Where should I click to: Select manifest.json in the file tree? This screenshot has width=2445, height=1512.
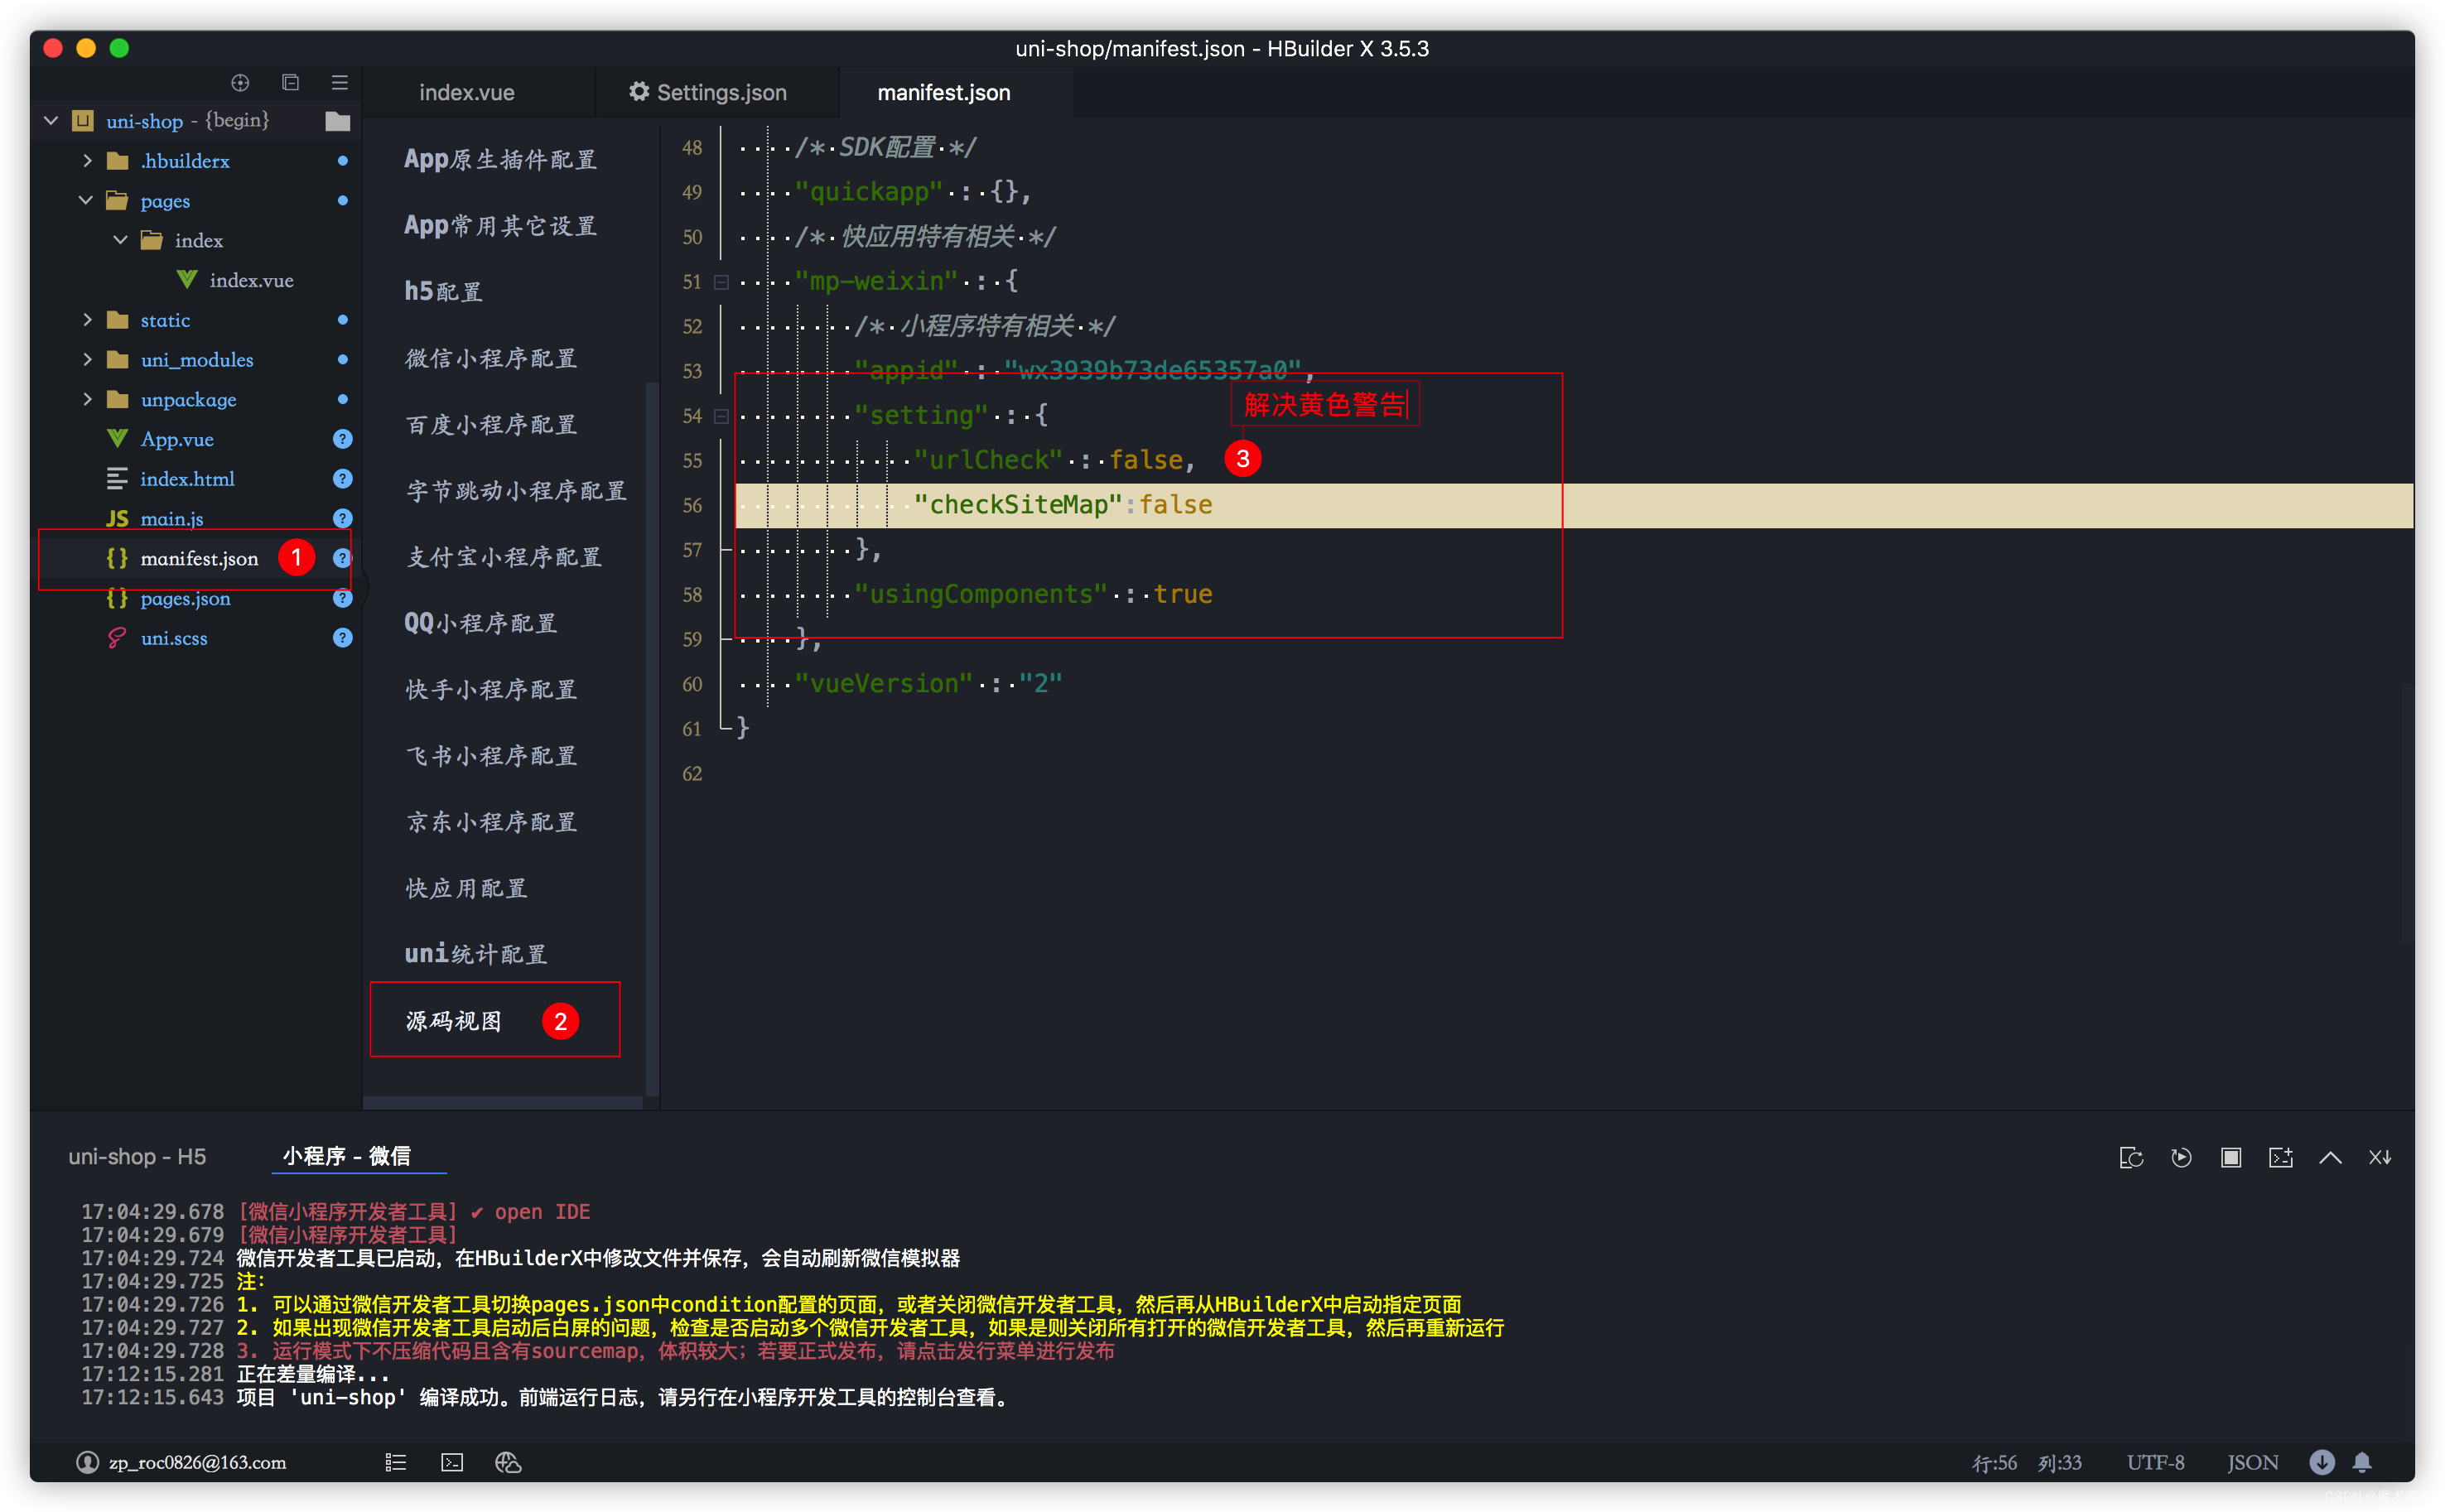pyautogui.click(x=199, y=558)
